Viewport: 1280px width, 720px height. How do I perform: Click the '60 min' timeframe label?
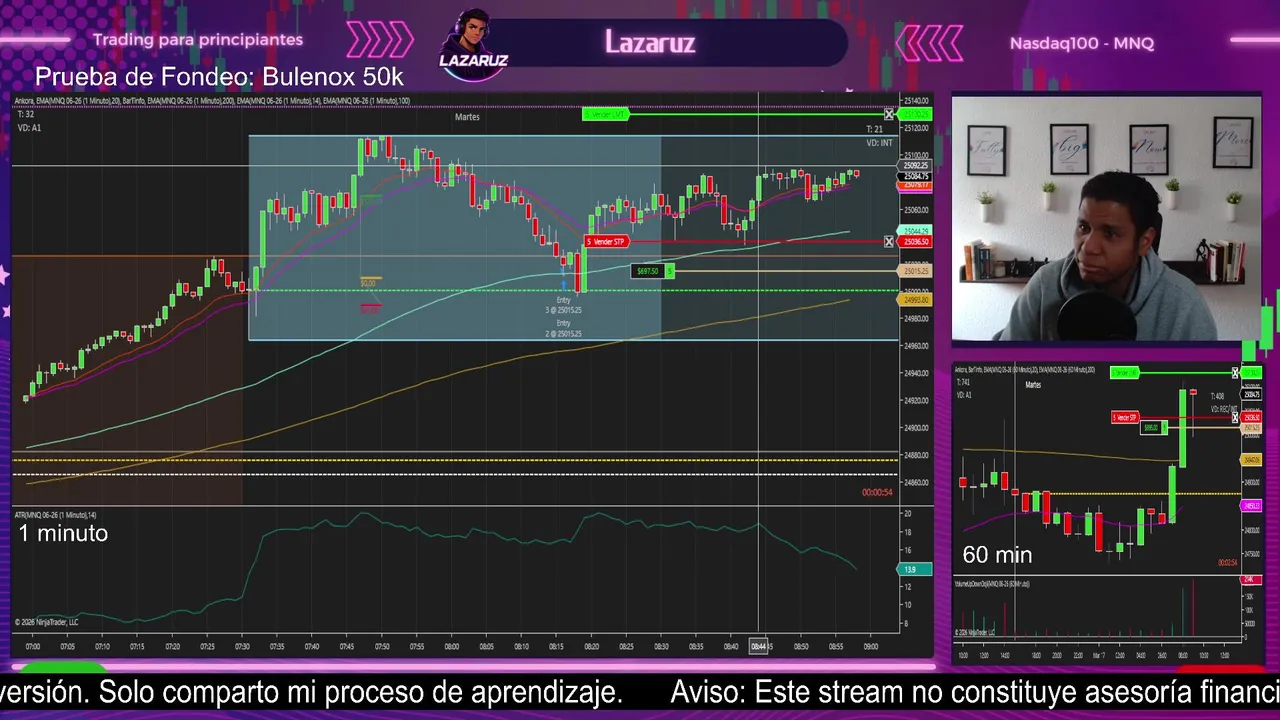[x=997, y=555]
